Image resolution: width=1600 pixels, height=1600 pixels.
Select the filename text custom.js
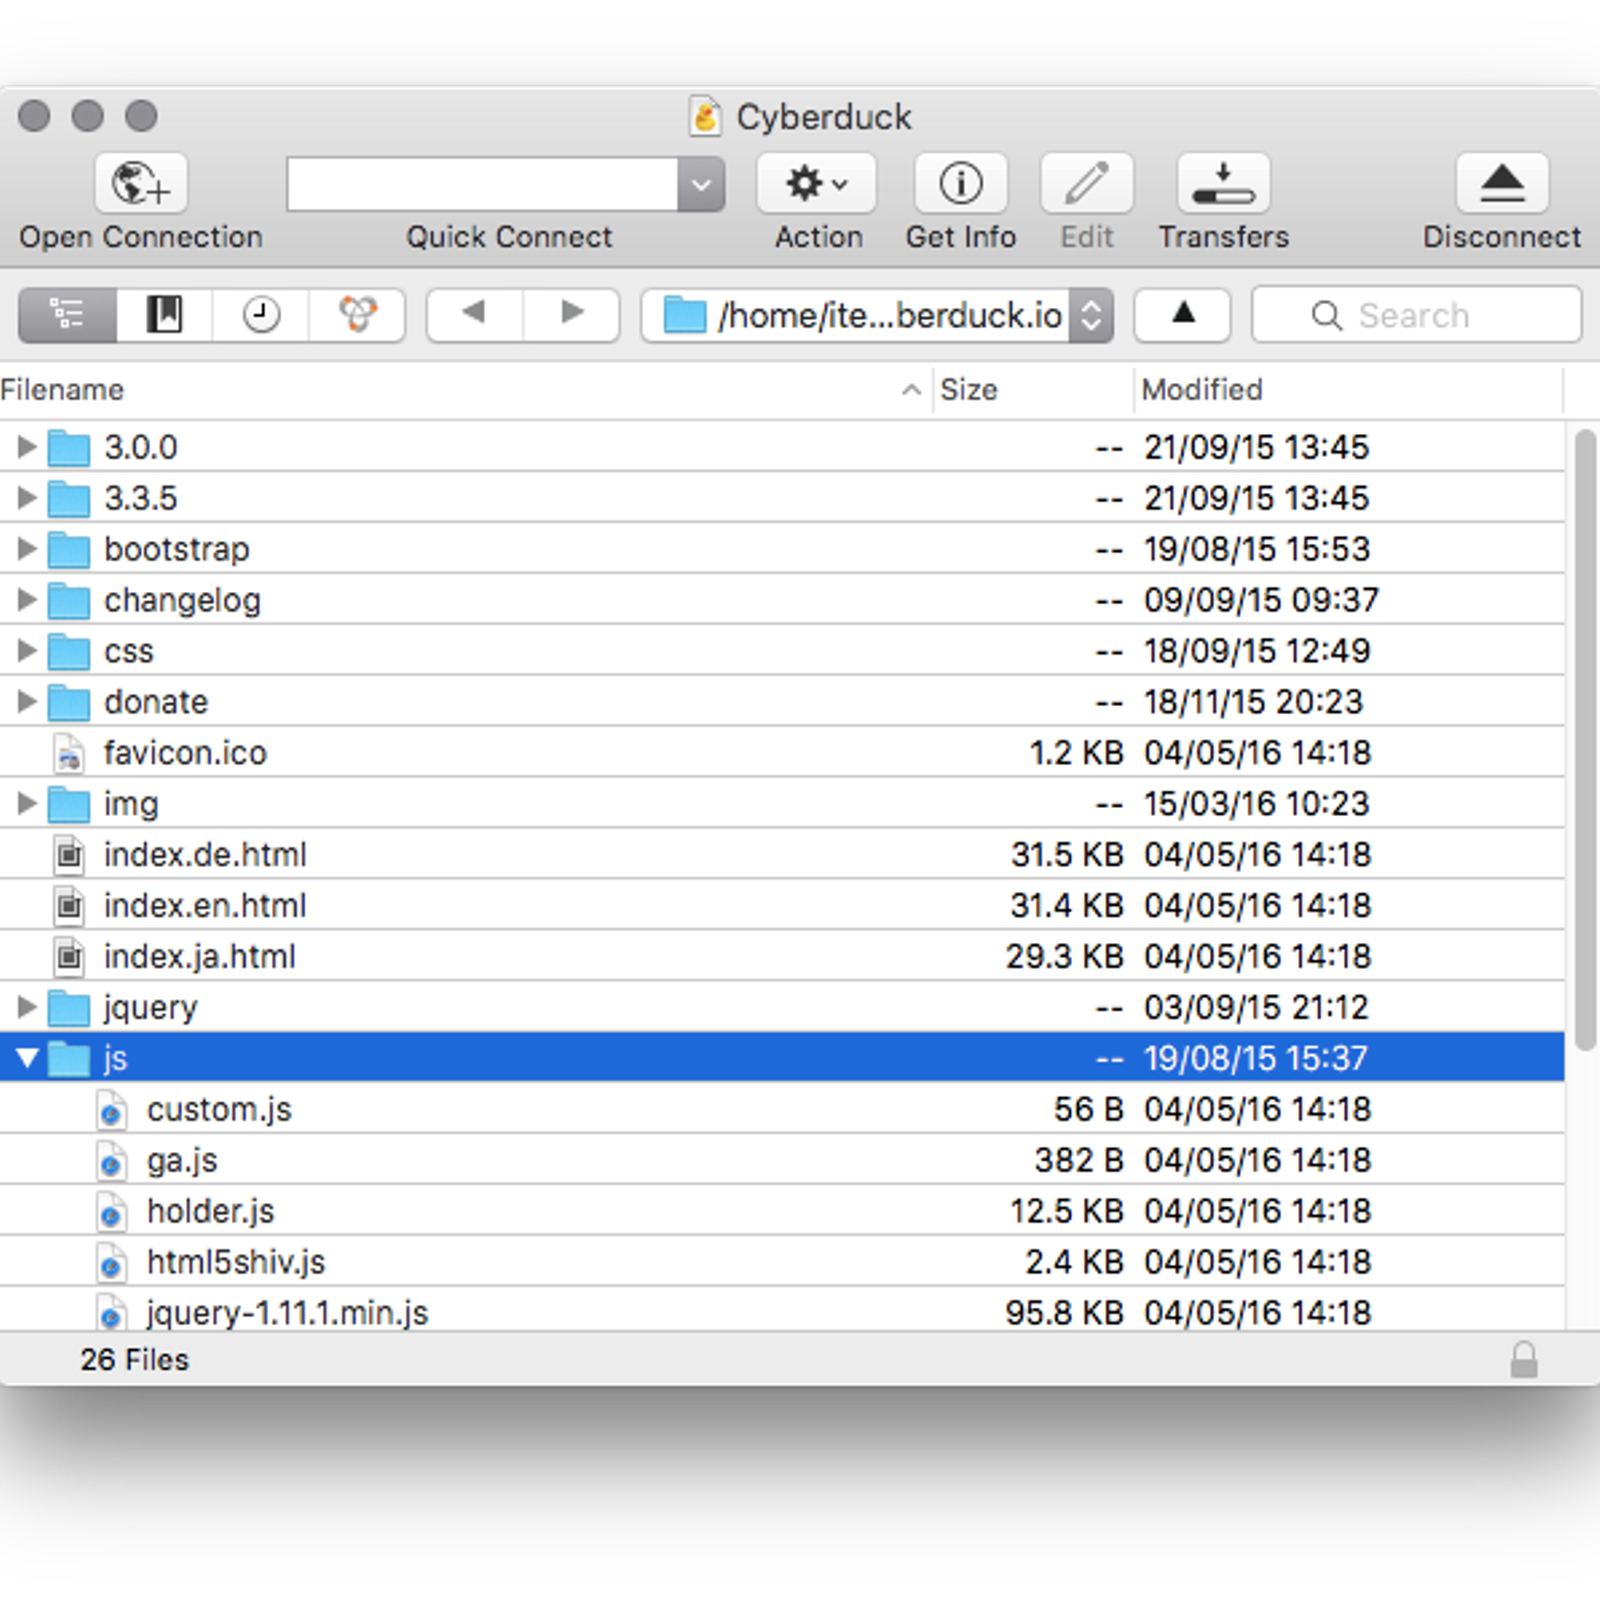pyautogui.click(x=219, y=1110)
